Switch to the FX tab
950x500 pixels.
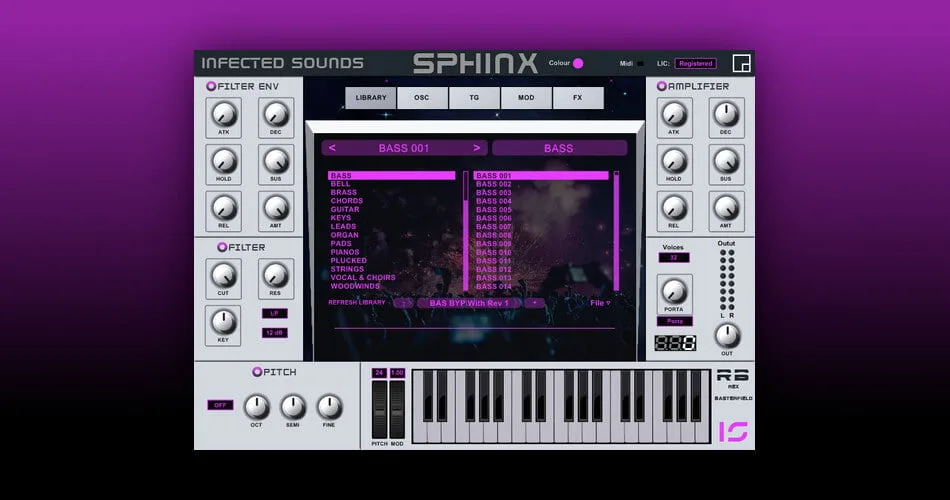tap(578, 98)
